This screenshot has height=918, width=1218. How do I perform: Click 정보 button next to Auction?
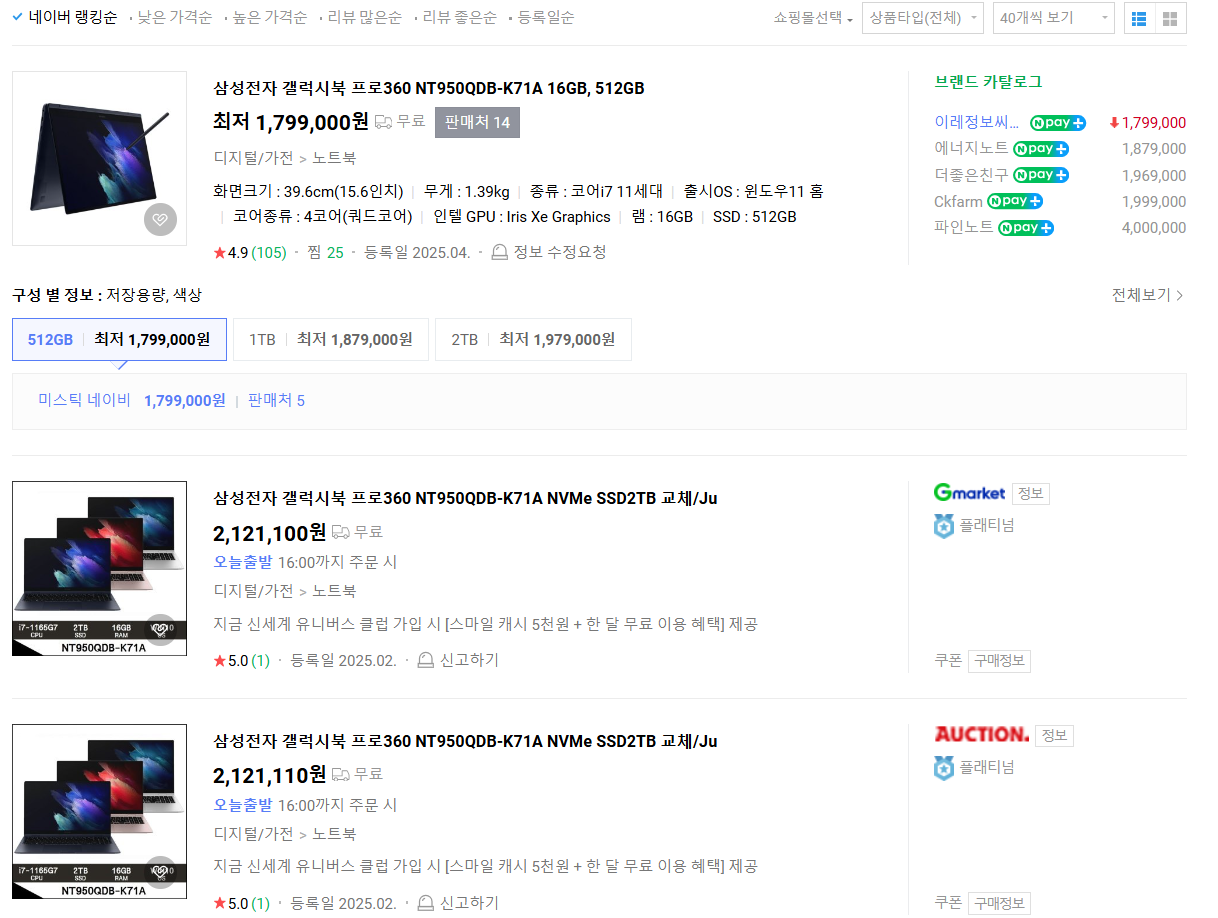1054,736
